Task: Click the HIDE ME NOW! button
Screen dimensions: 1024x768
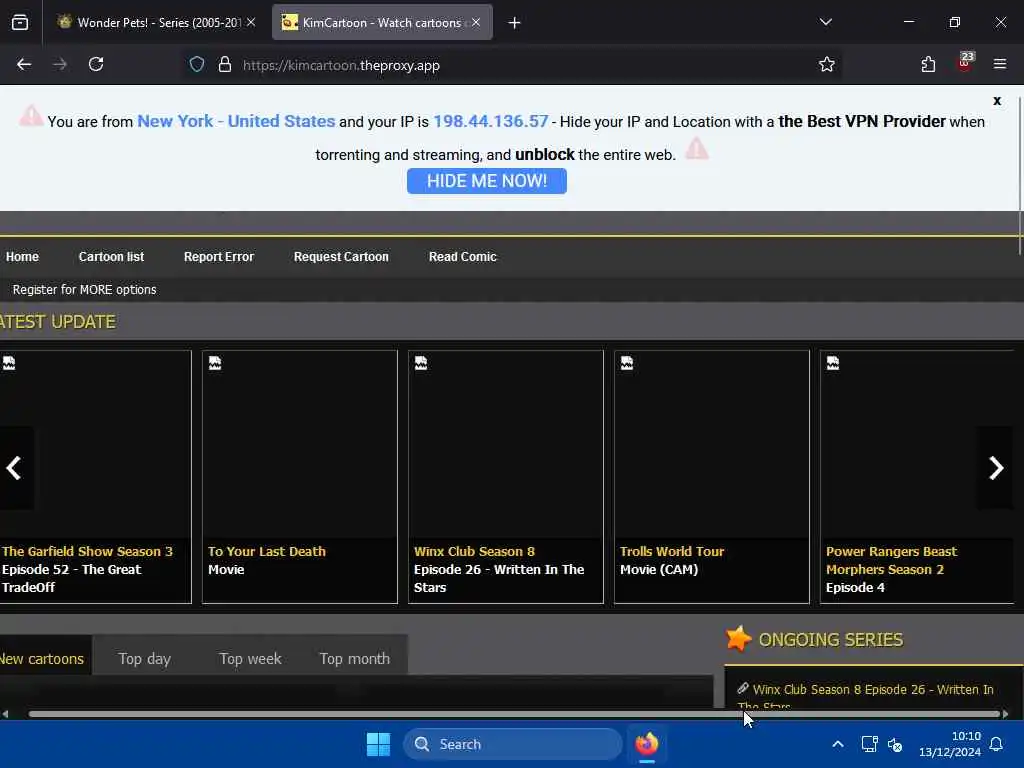Action: click(487, 181)
